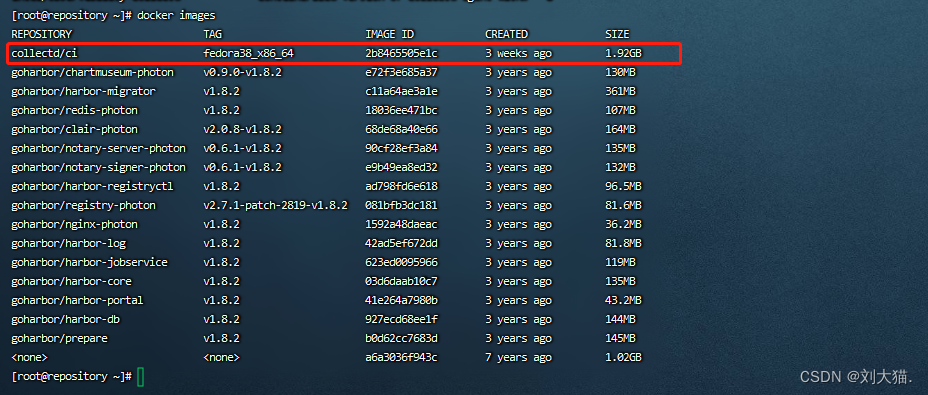
Task: Click image ID 623ed0095966
Action: click(401, 262)
